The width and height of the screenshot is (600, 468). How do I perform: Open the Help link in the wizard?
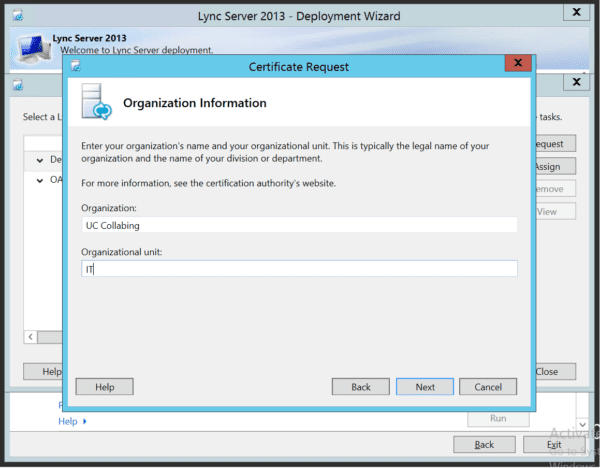pyautogui.click(x=68, y=422)
